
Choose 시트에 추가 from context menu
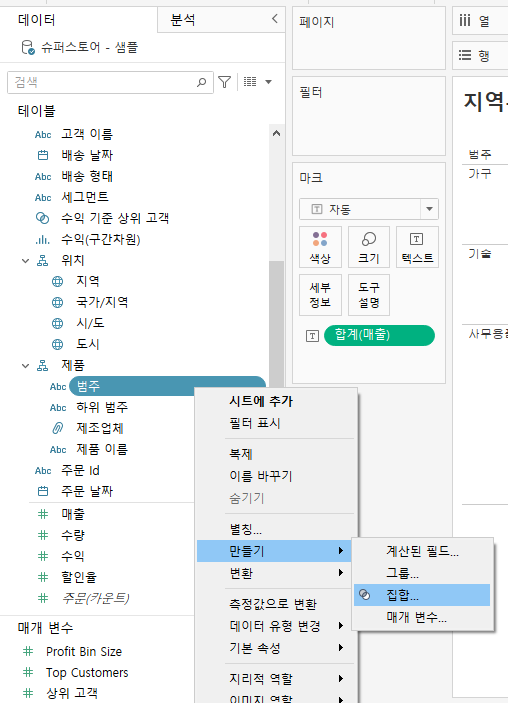[x=261, y=401]
